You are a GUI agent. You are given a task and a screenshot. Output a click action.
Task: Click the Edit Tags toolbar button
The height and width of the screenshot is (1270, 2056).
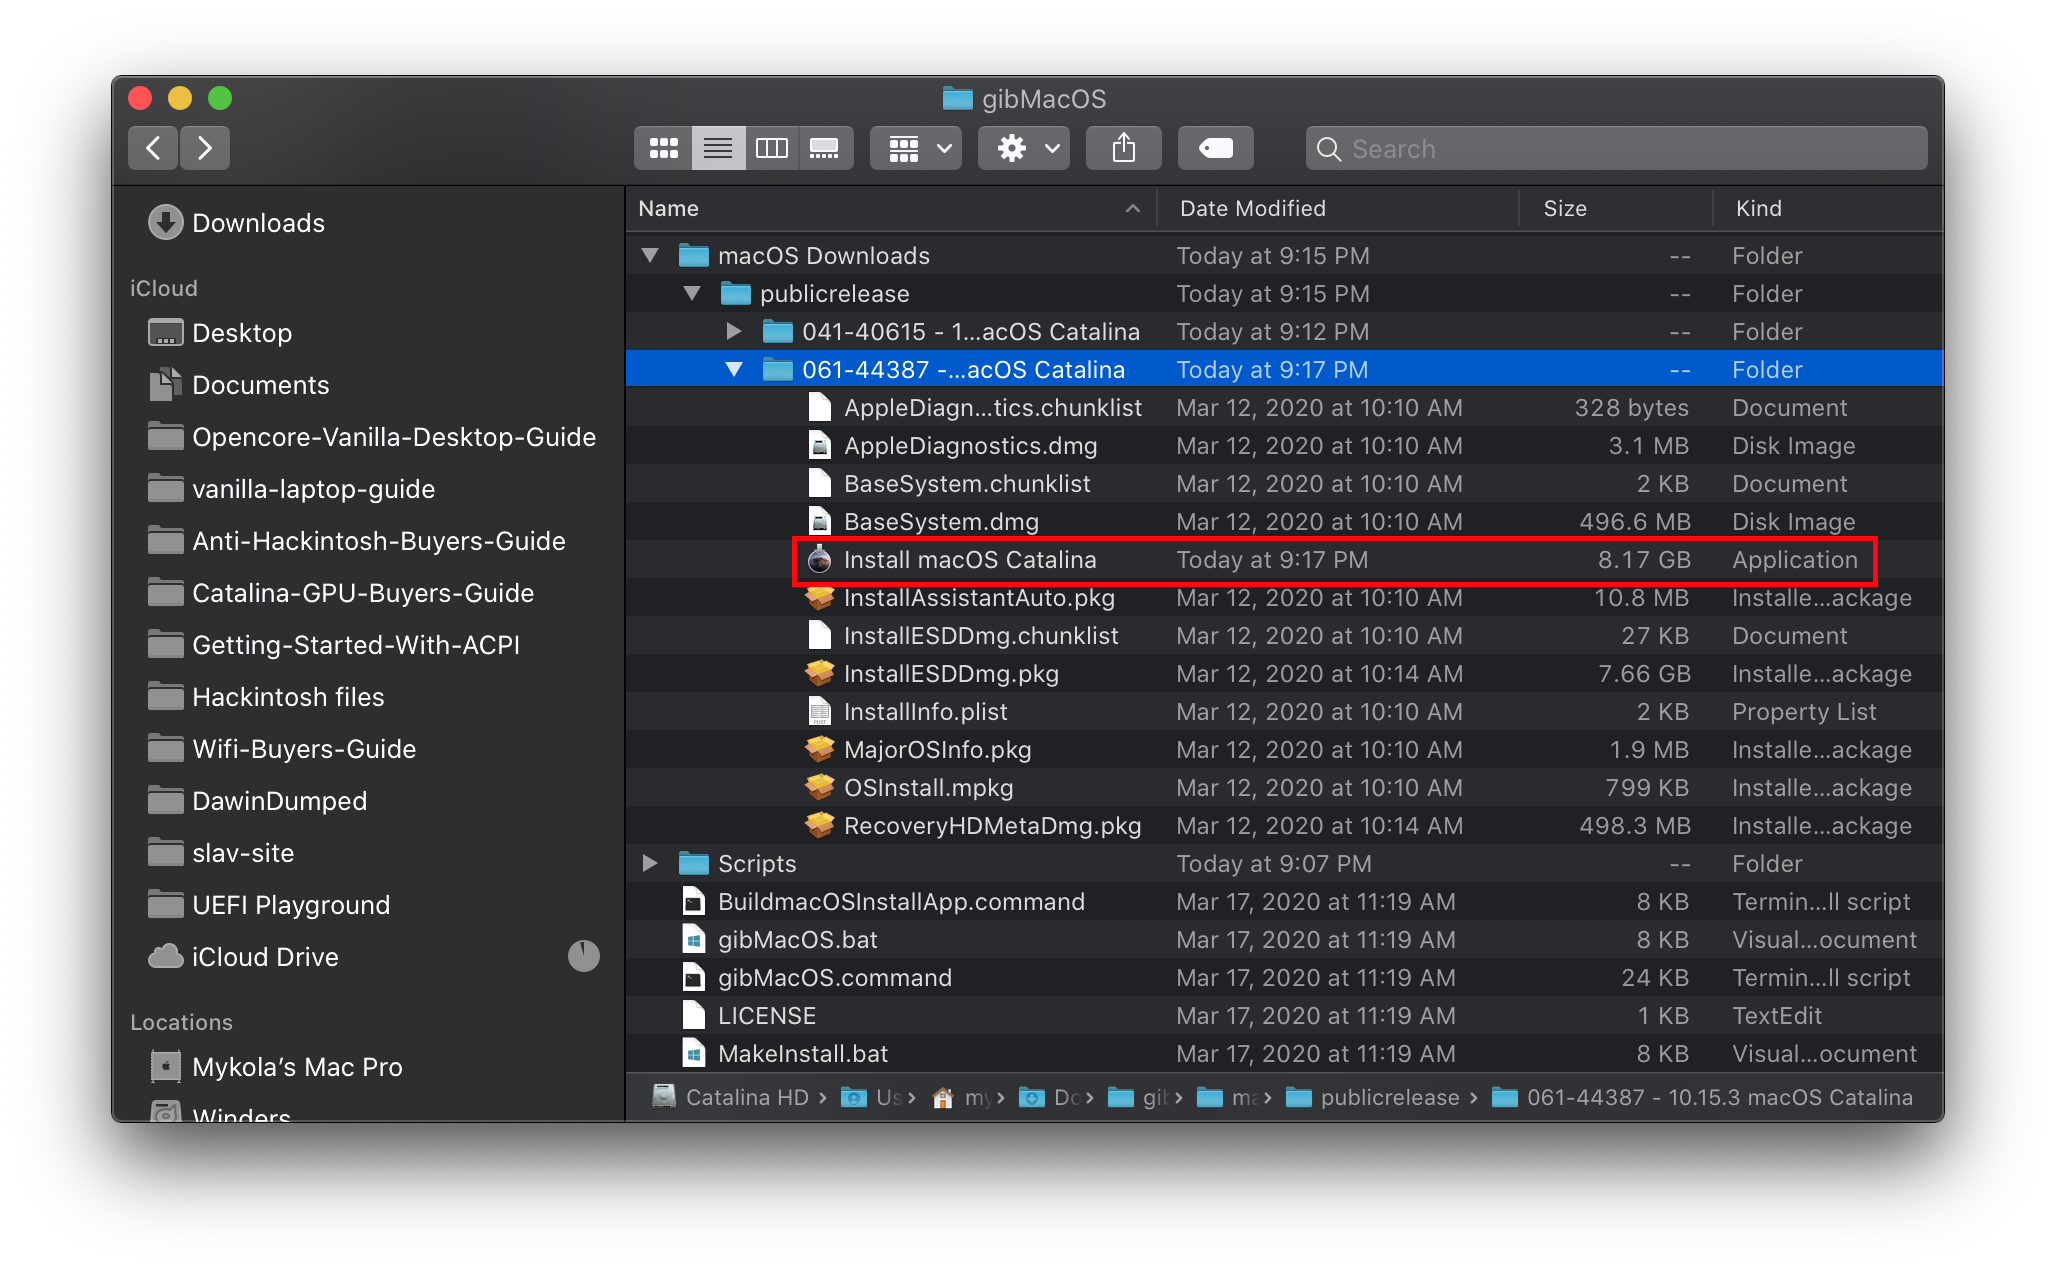pos(1216,149)
